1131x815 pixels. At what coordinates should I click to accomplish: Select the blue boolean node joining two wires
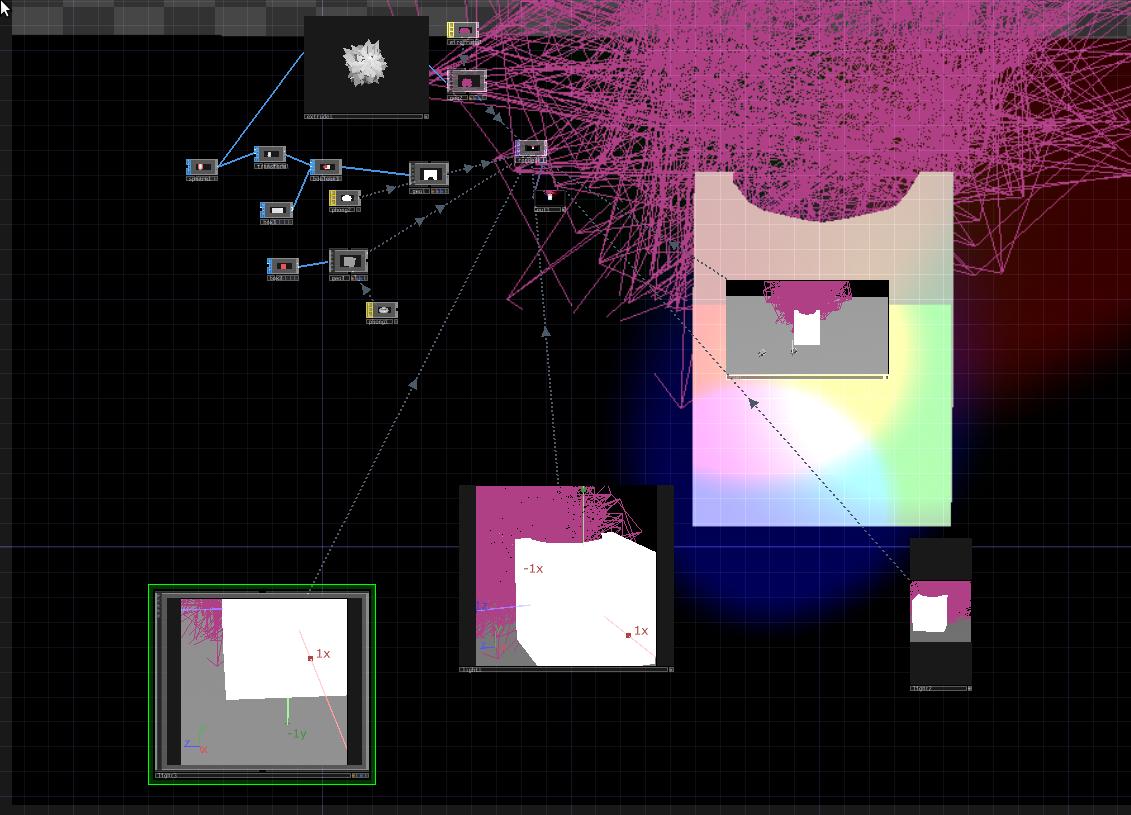pyautogui.click(x=325, y=167)
